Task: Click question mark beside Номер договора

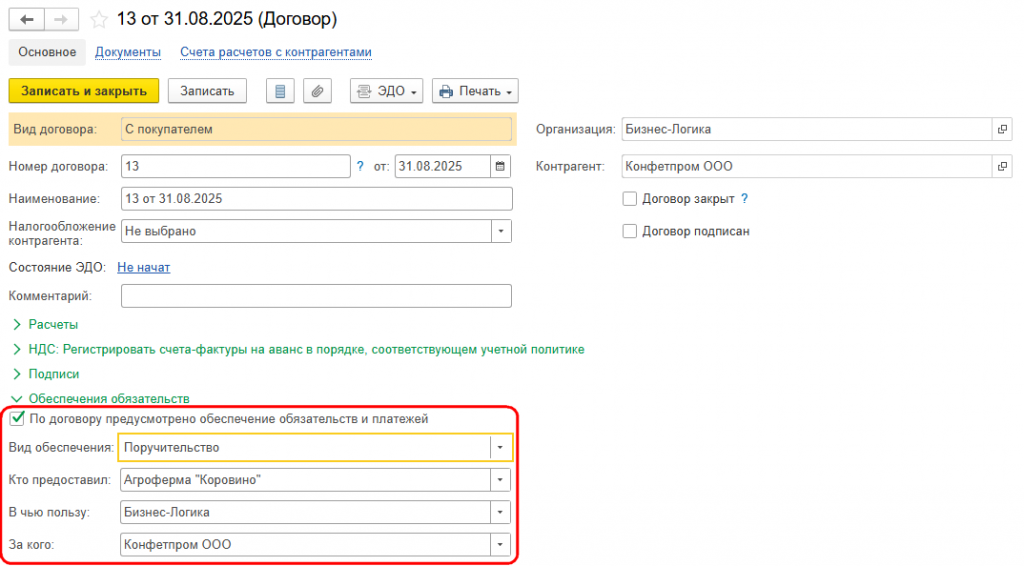Action: (360, 166)
